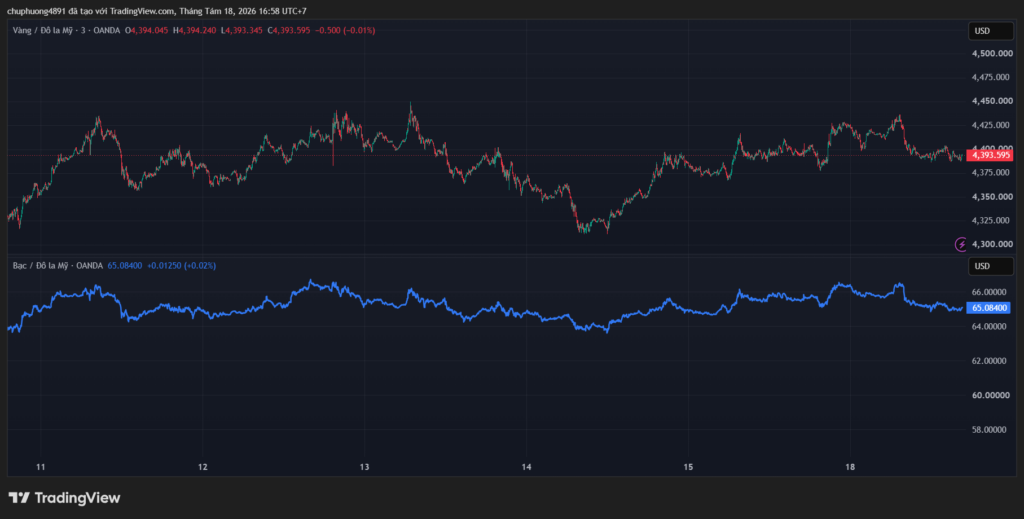Click the high value H4,394.240
The image size is (1024, 519).
[x=195, y=30]
